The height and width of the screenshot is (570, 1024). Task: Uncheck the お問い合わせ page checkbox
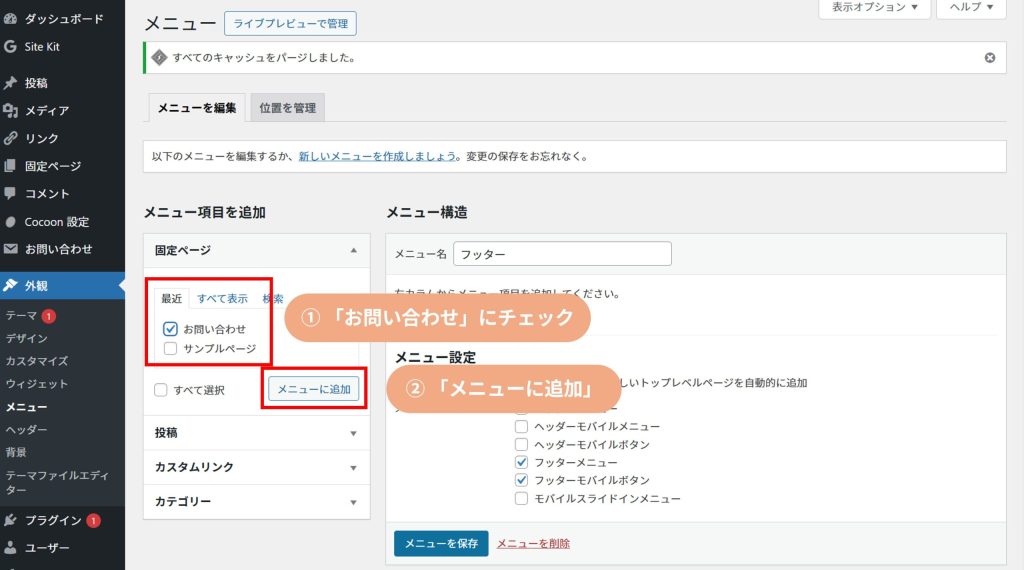(170, 328)
